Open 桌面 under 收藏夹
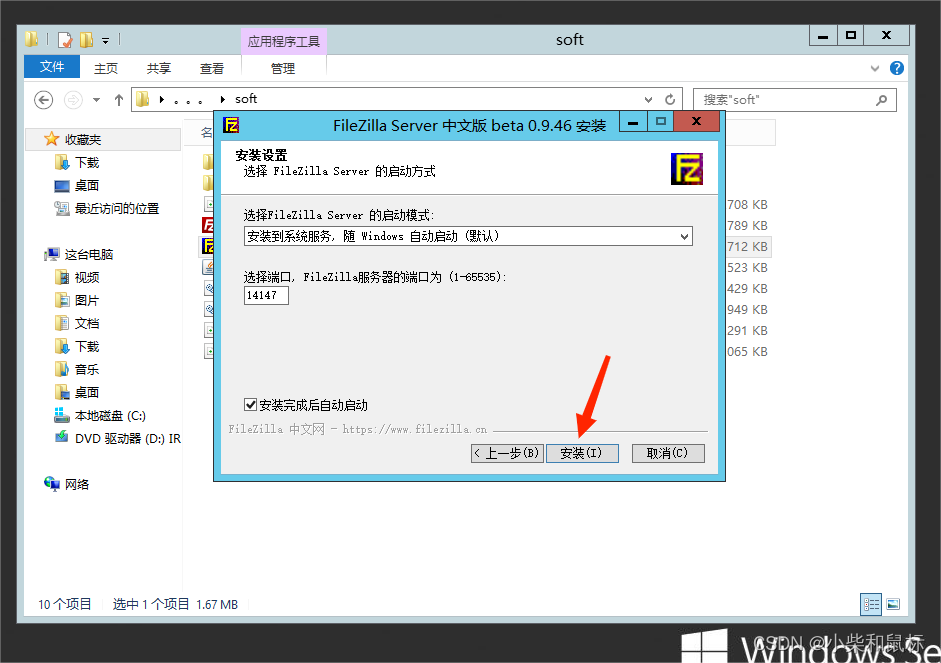 87,185
